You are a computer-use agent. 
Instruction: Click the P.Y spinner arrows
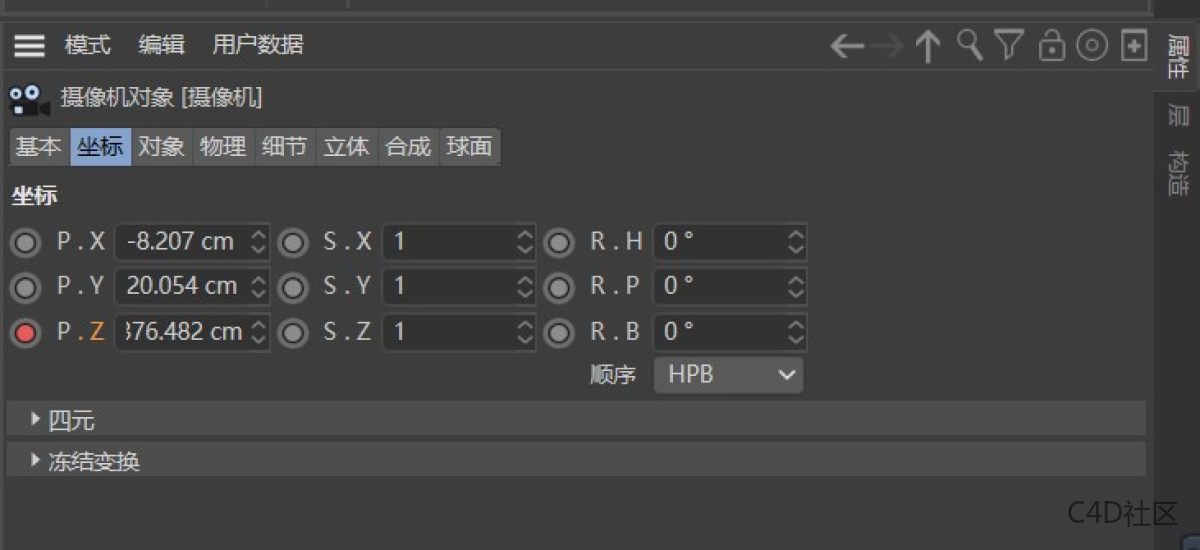(259, 287)
